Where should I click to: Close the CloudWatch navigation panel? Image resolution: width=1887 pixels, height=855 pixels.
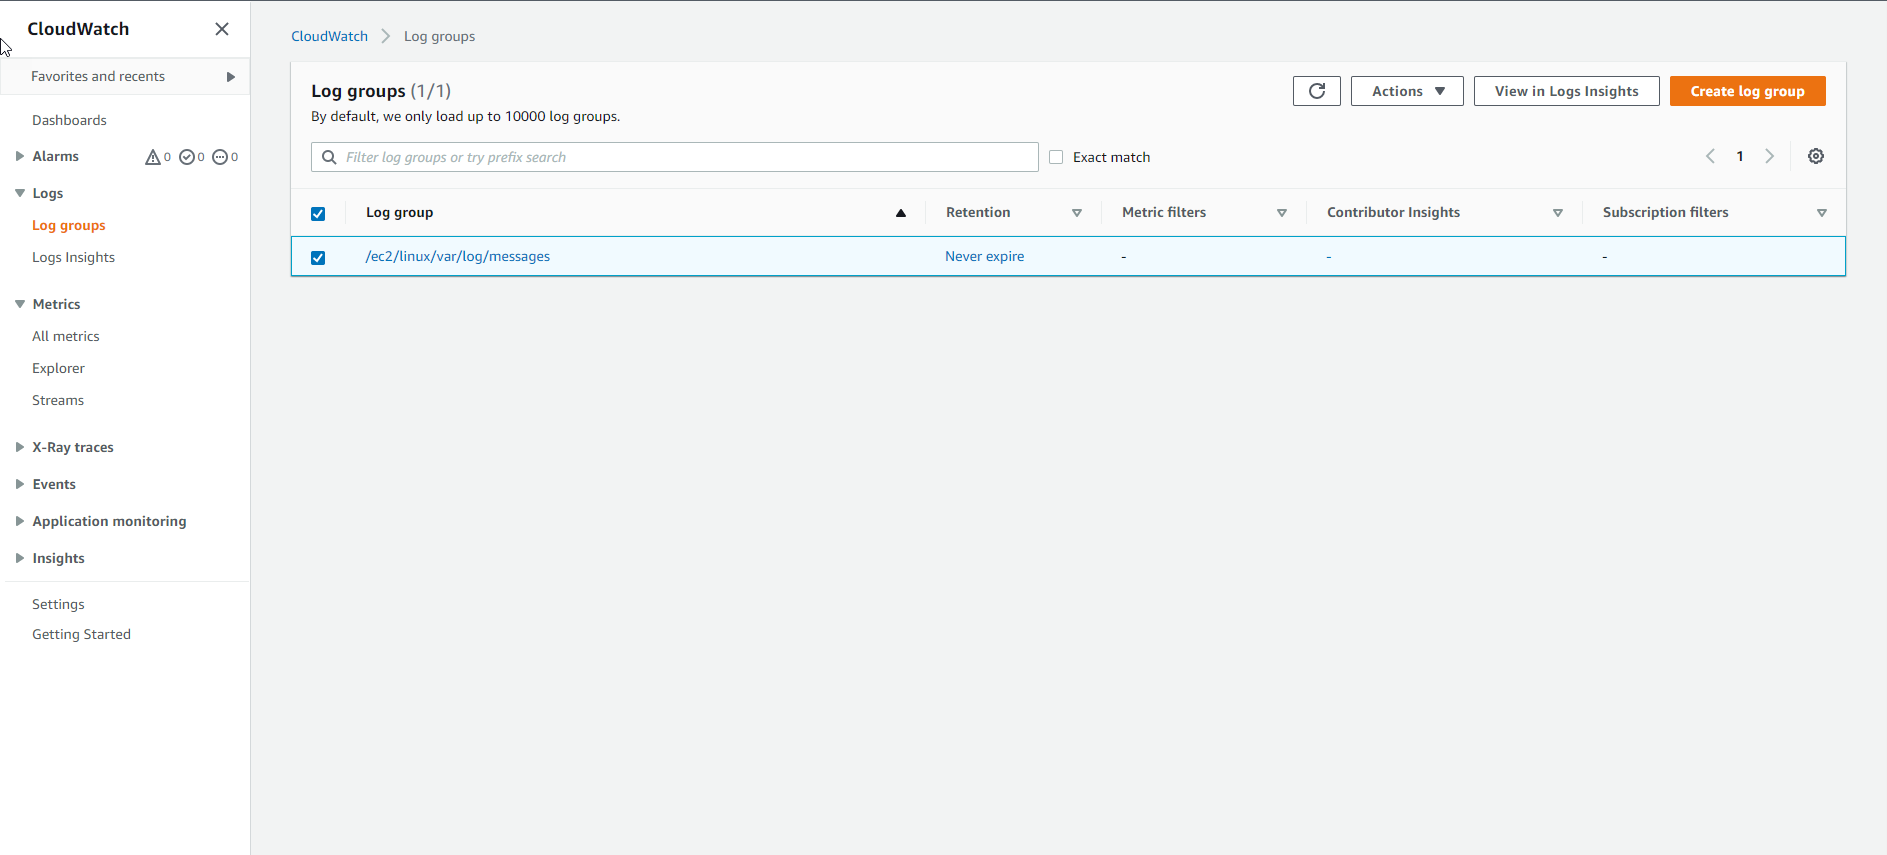pos(222,29)
